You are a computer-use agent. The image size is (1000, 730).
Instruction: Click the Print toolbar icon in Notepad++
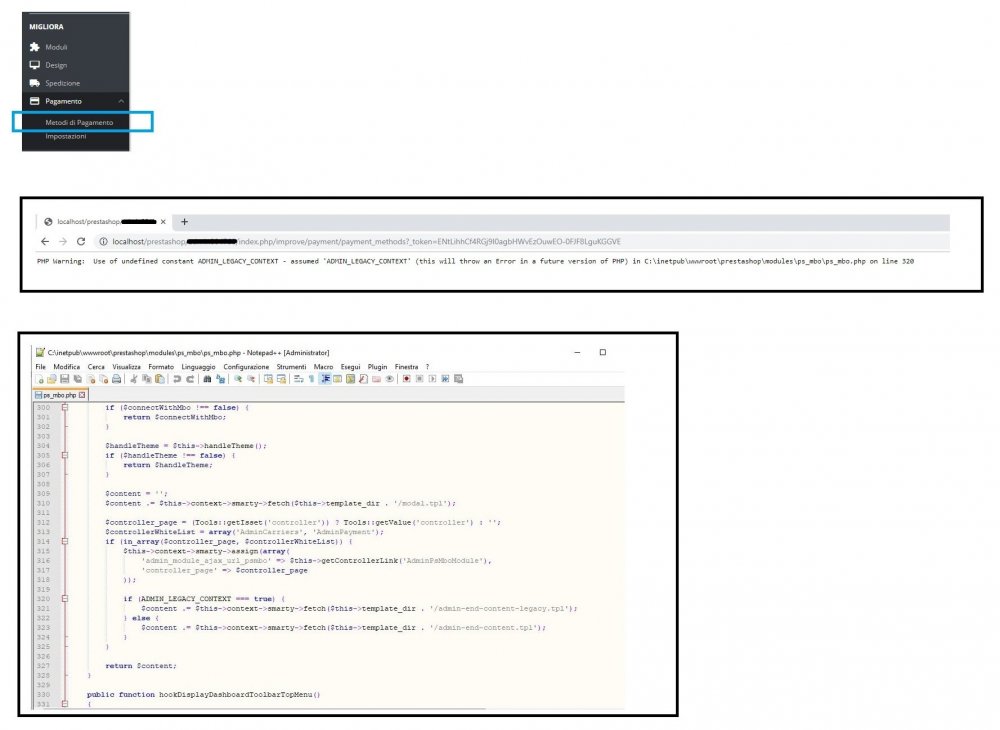click(x=116, y=379)
